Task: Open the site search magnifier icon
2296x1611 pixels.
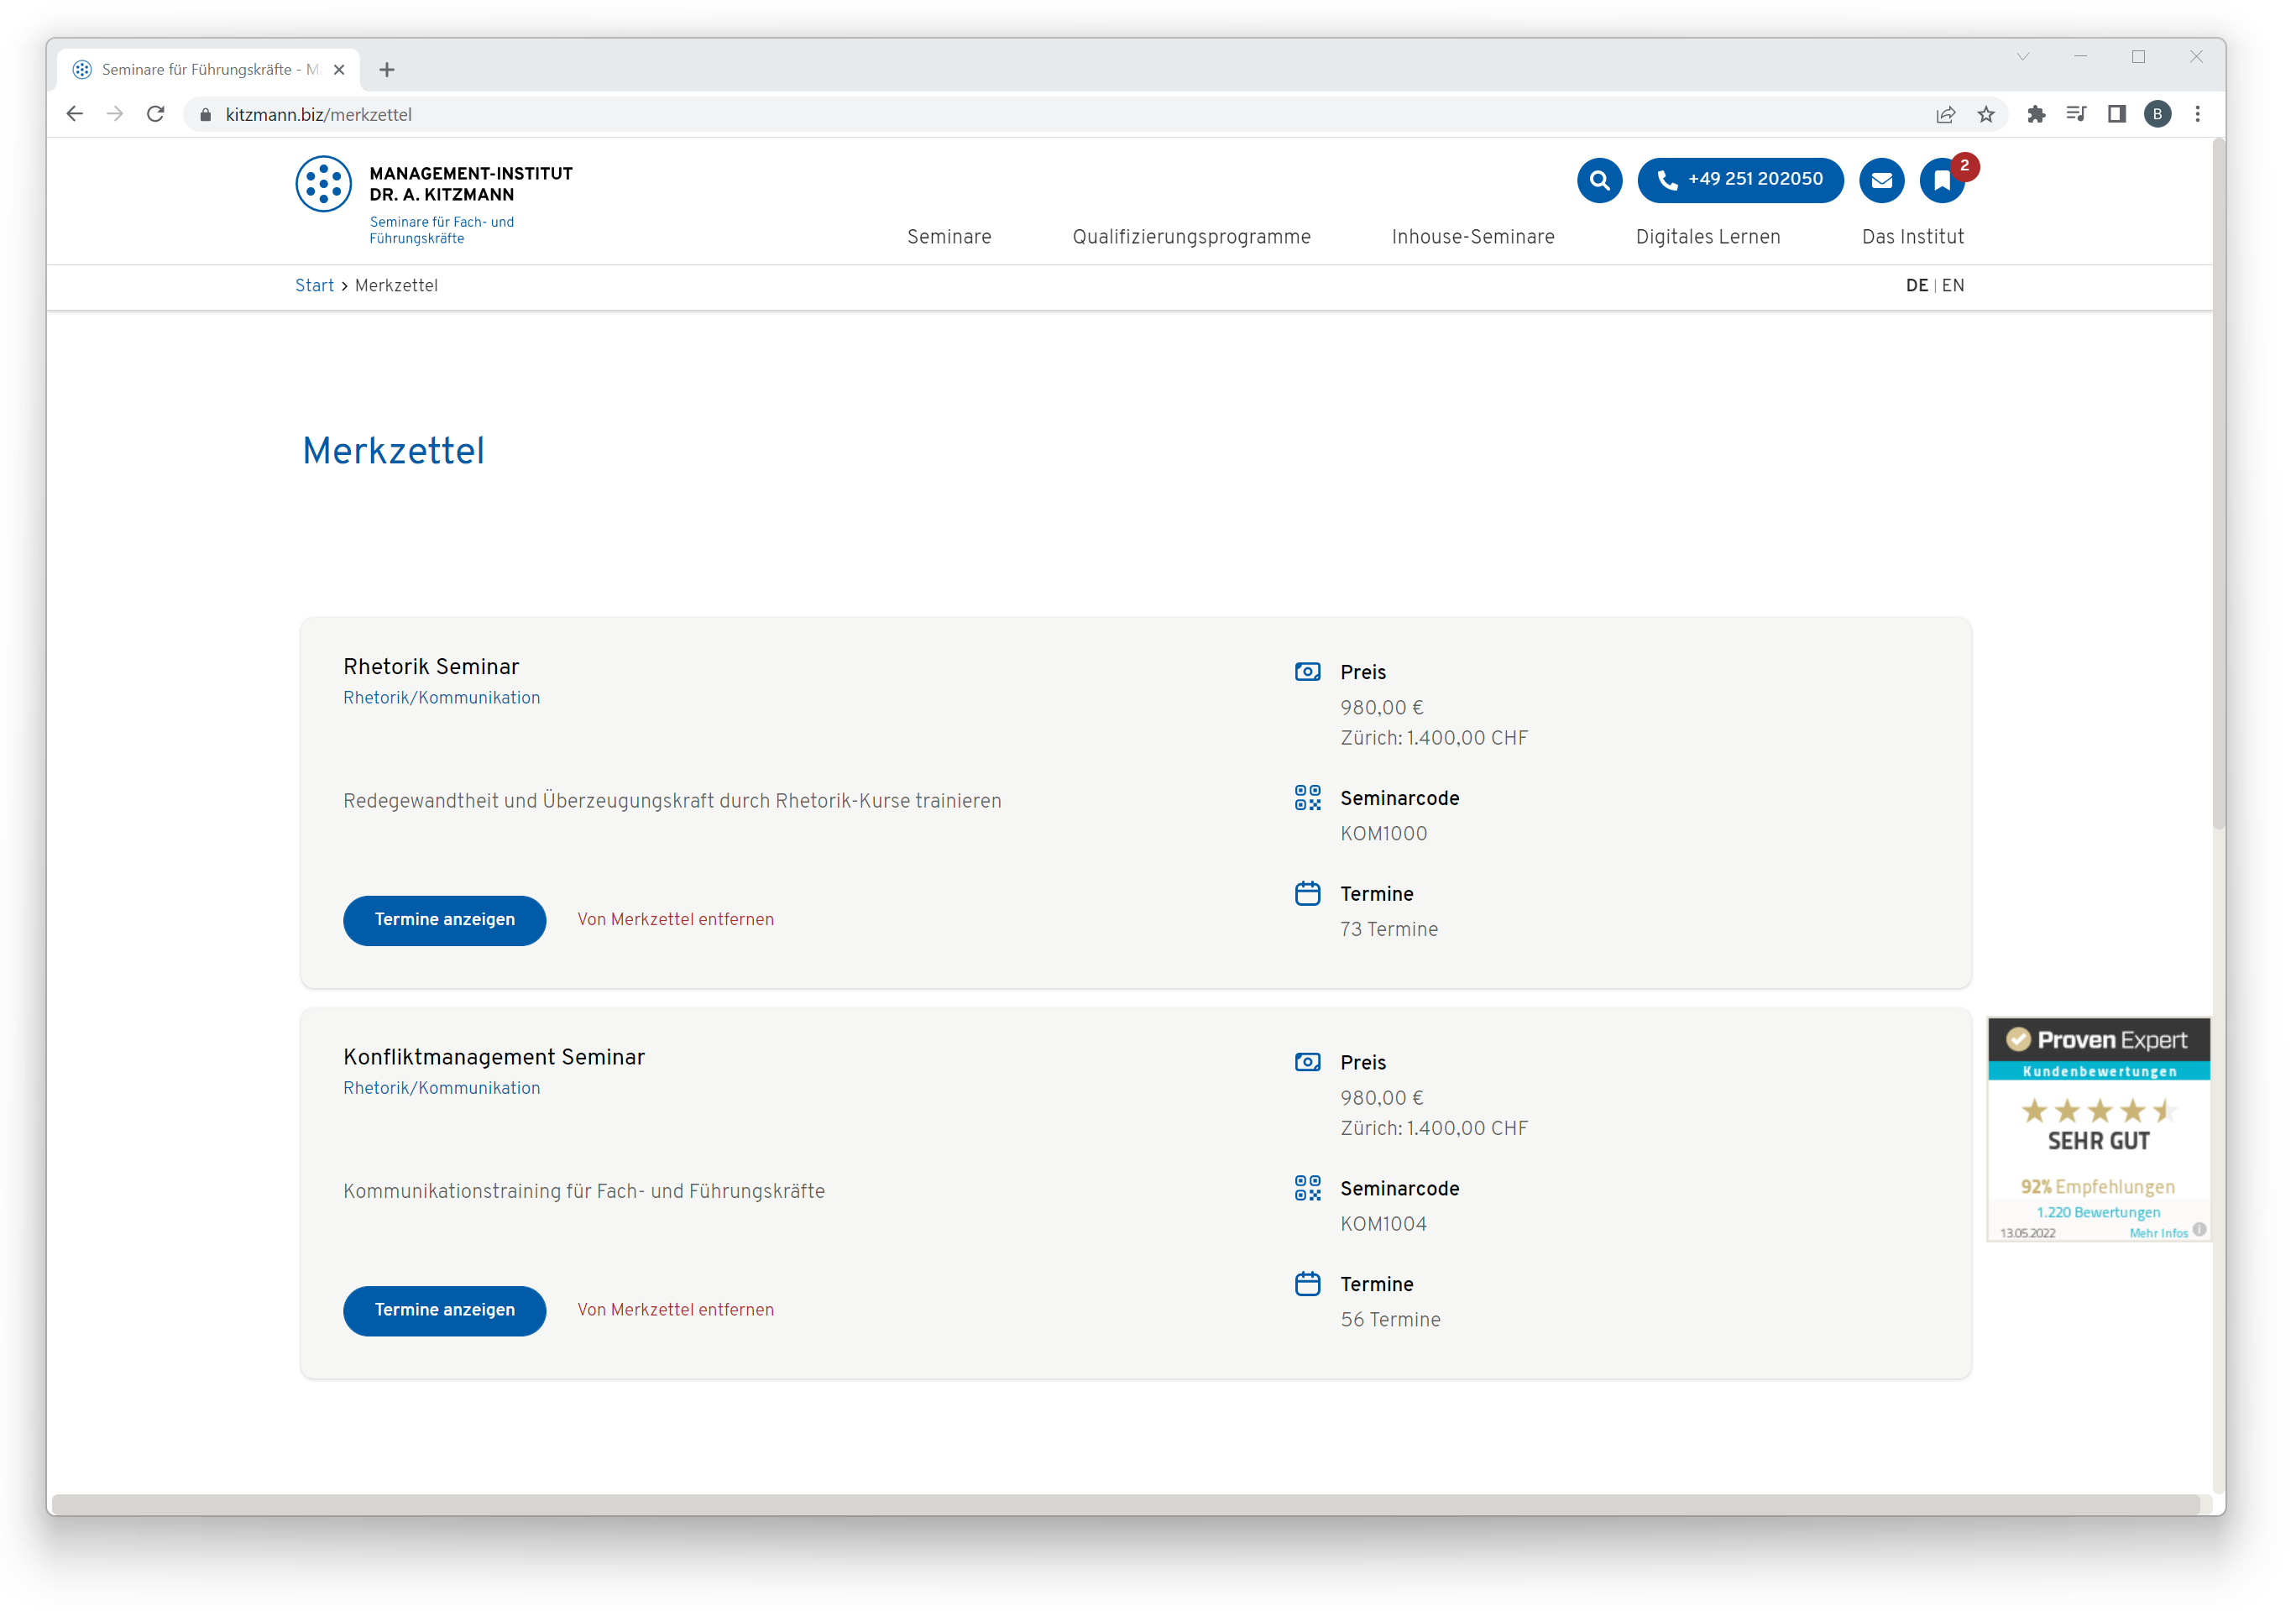Action: 1599,180
